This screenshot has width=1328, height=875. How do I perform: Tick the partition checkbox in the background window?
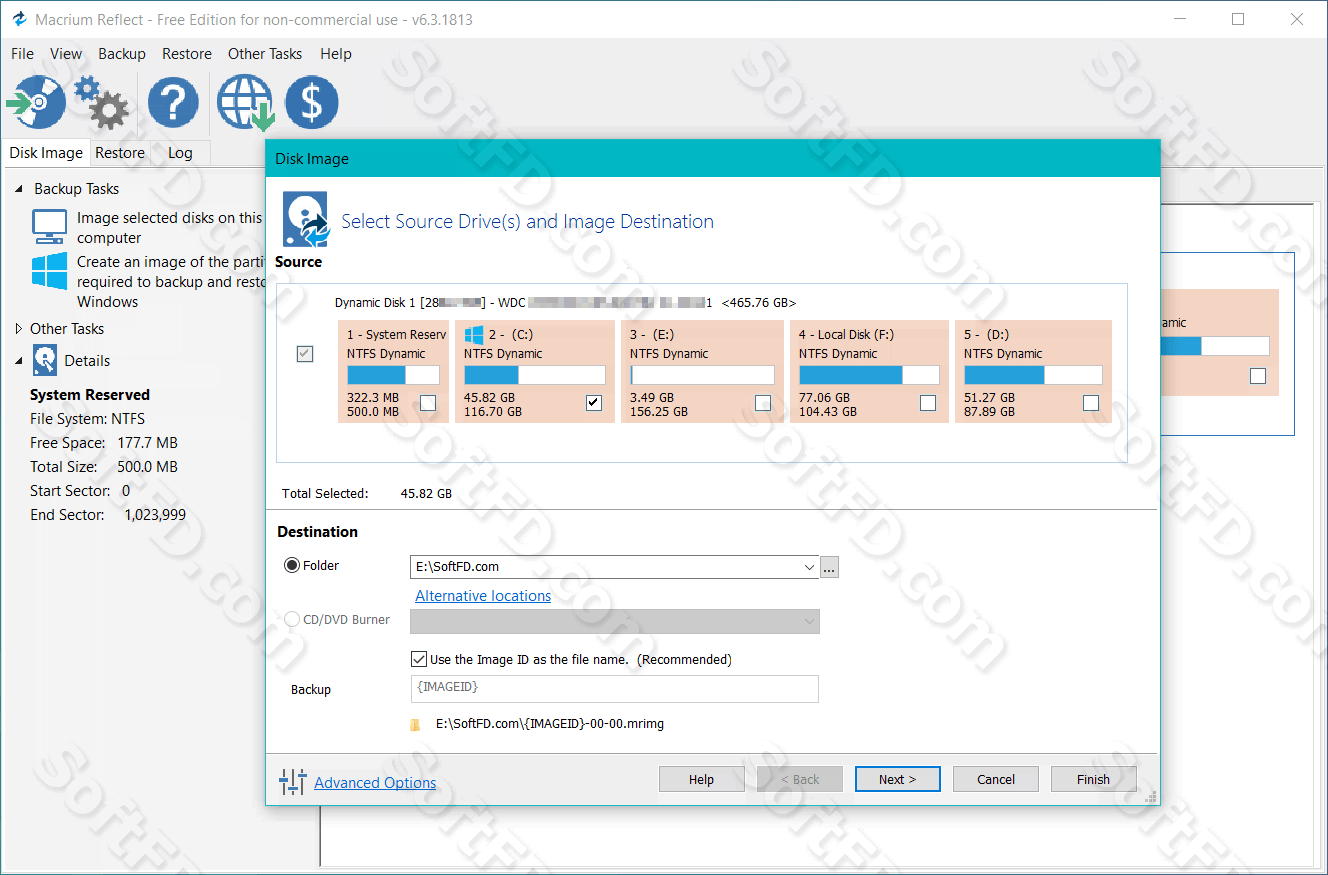tap(1258, 376)
